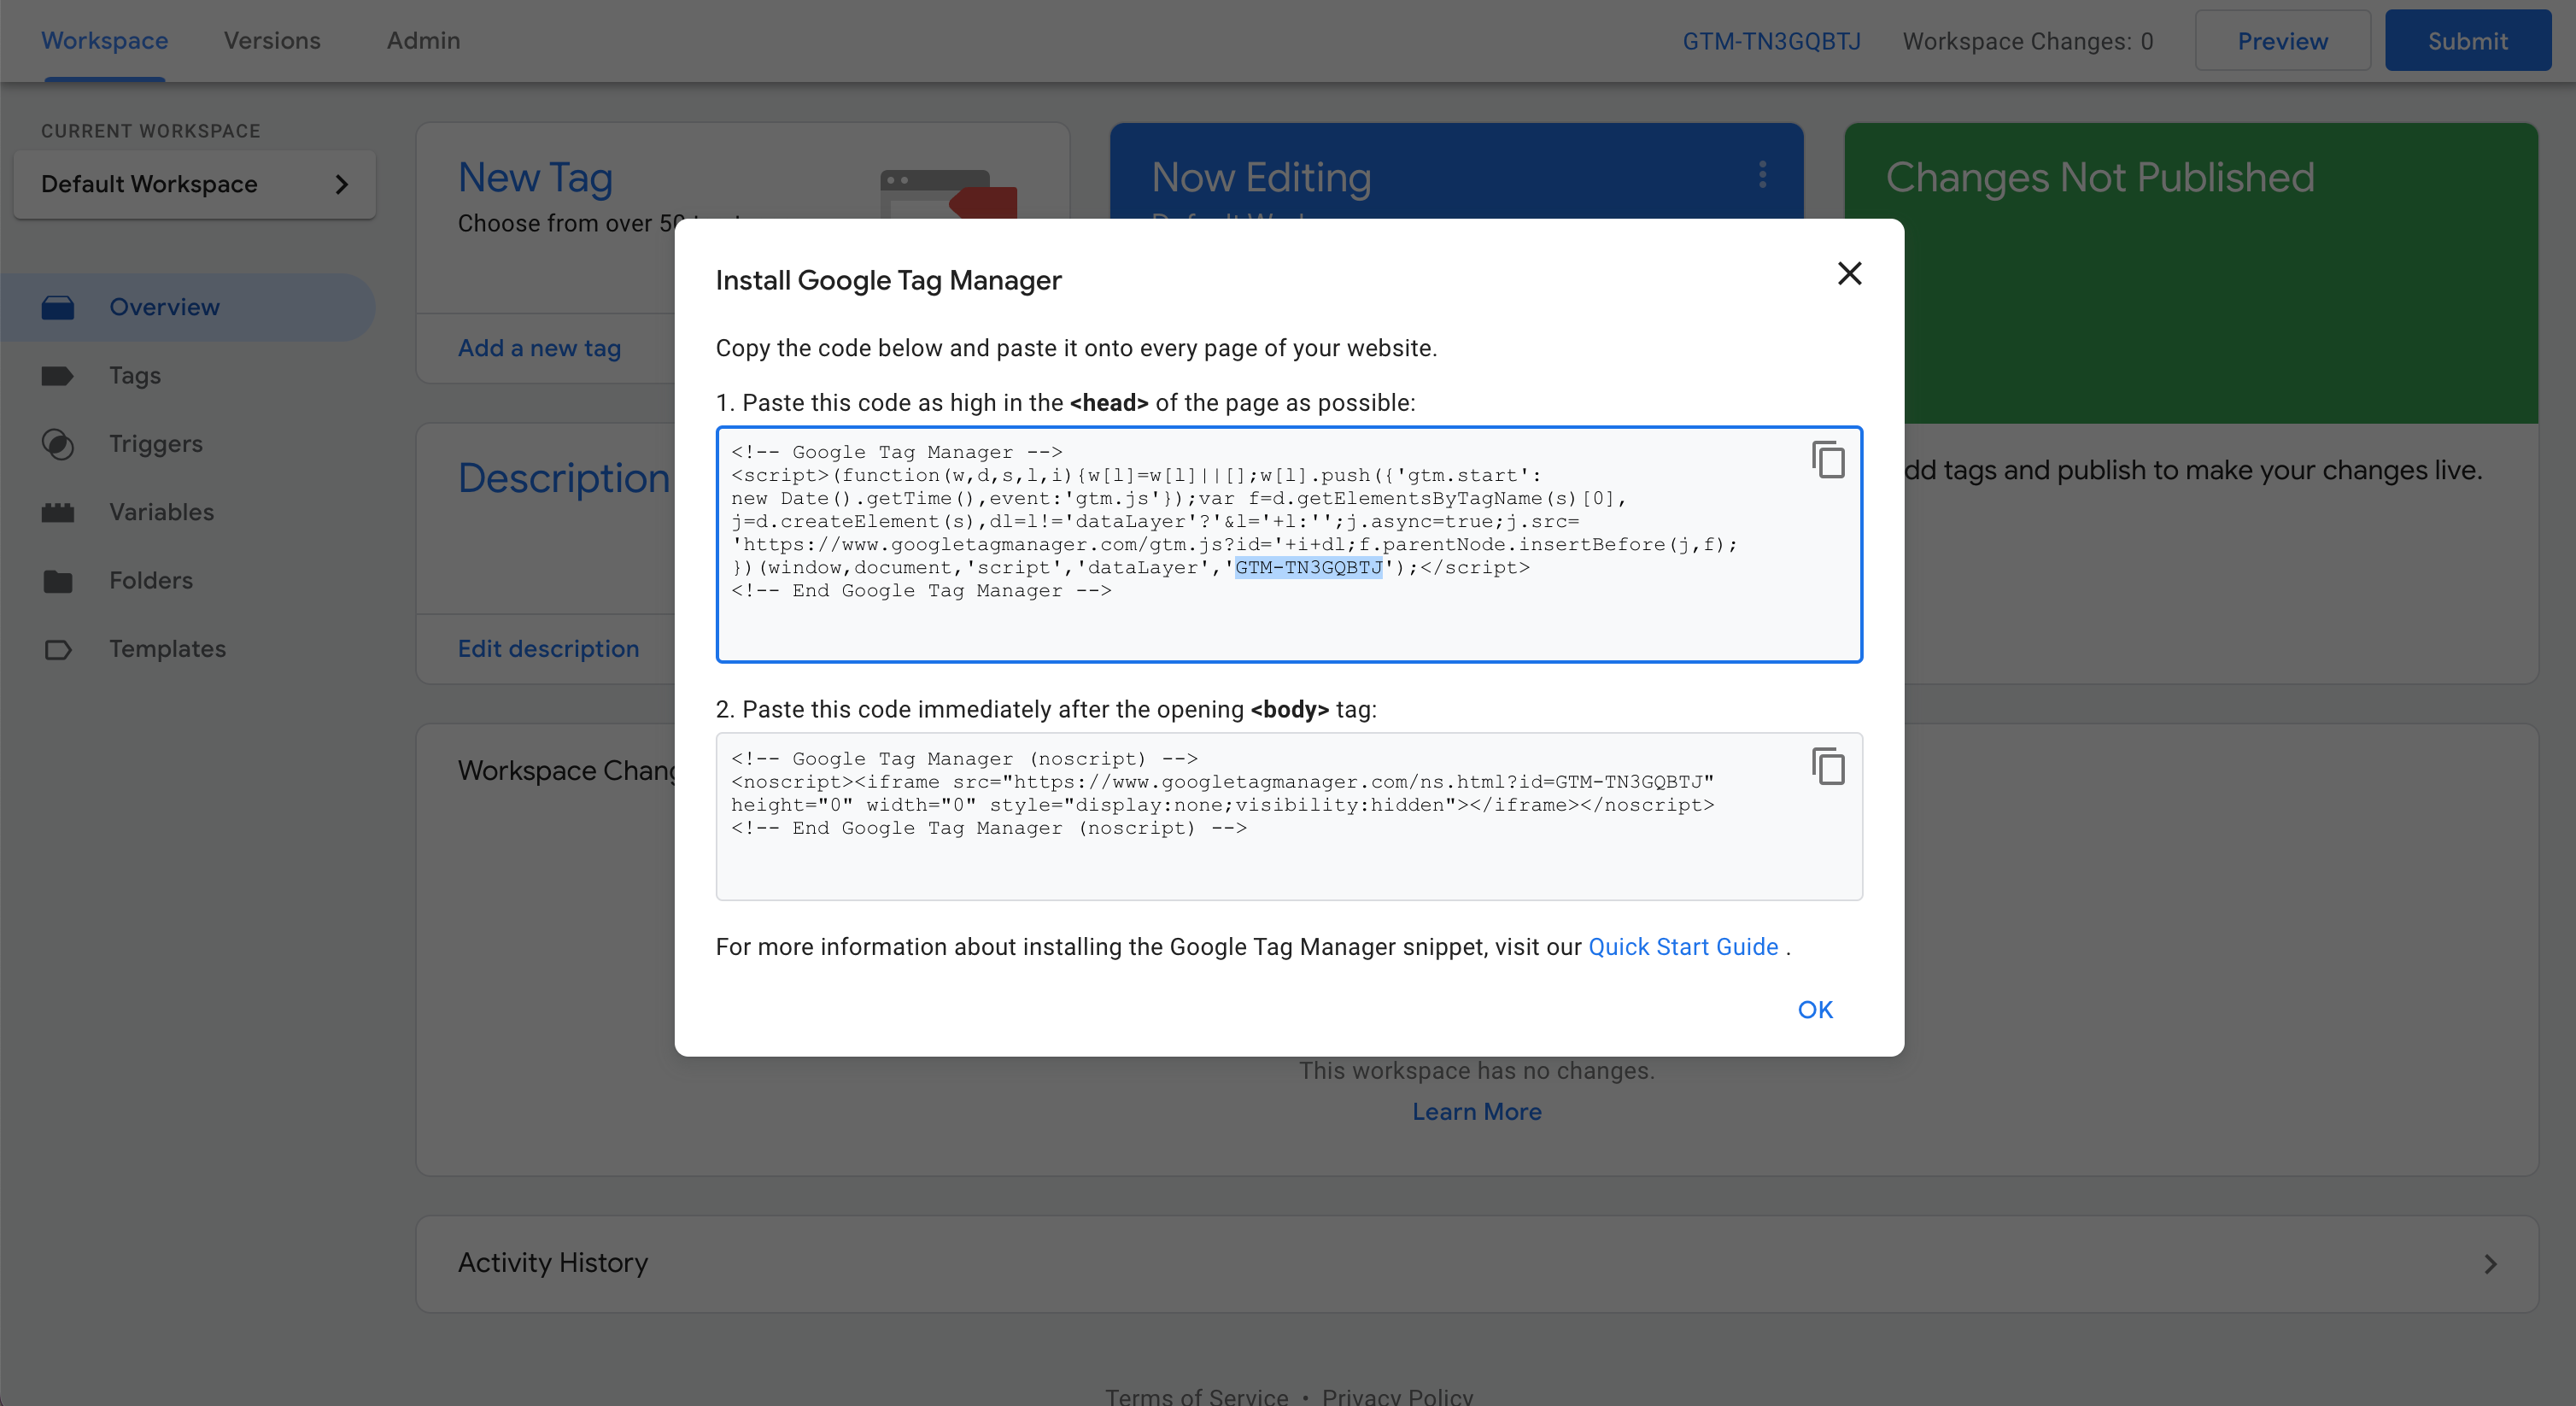
Task: Open Tags in the sidebar
Action: click(135, 375)
